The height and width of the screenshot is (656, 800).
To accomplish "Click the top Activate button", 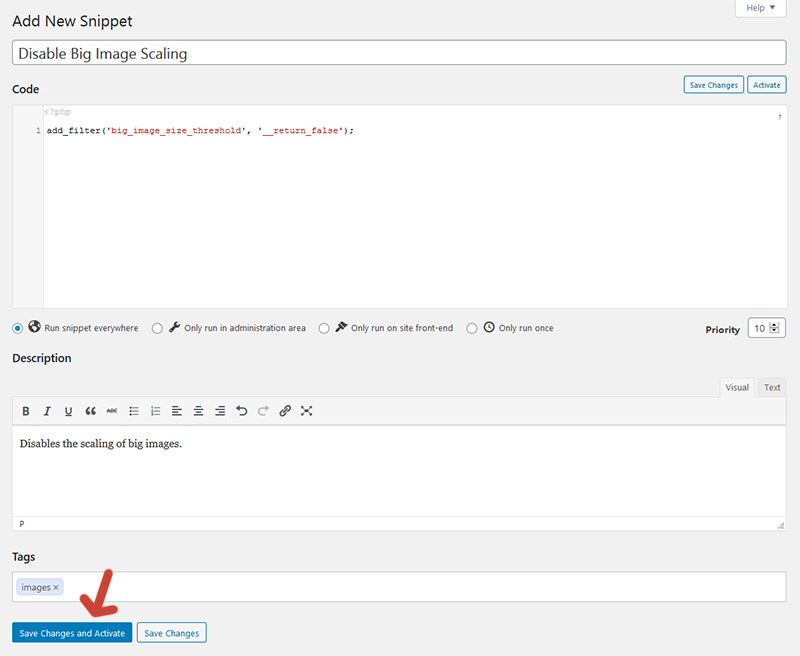I will click(x=766, y=85).
